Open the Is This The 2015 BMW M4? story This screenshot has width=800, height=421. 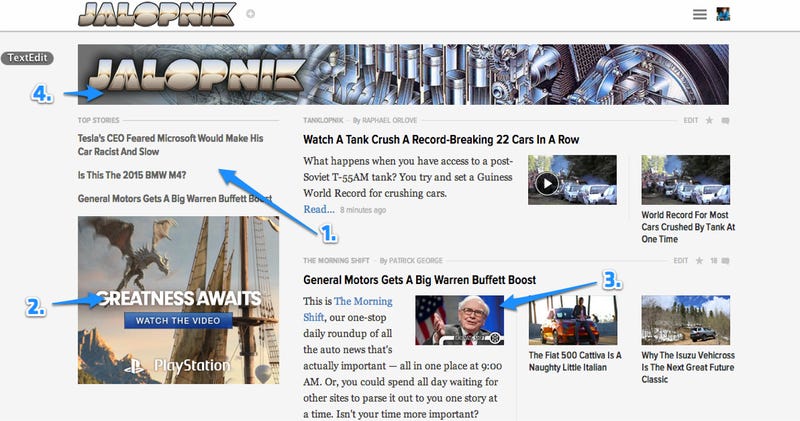pyautogui.click(x=132, y=176)
